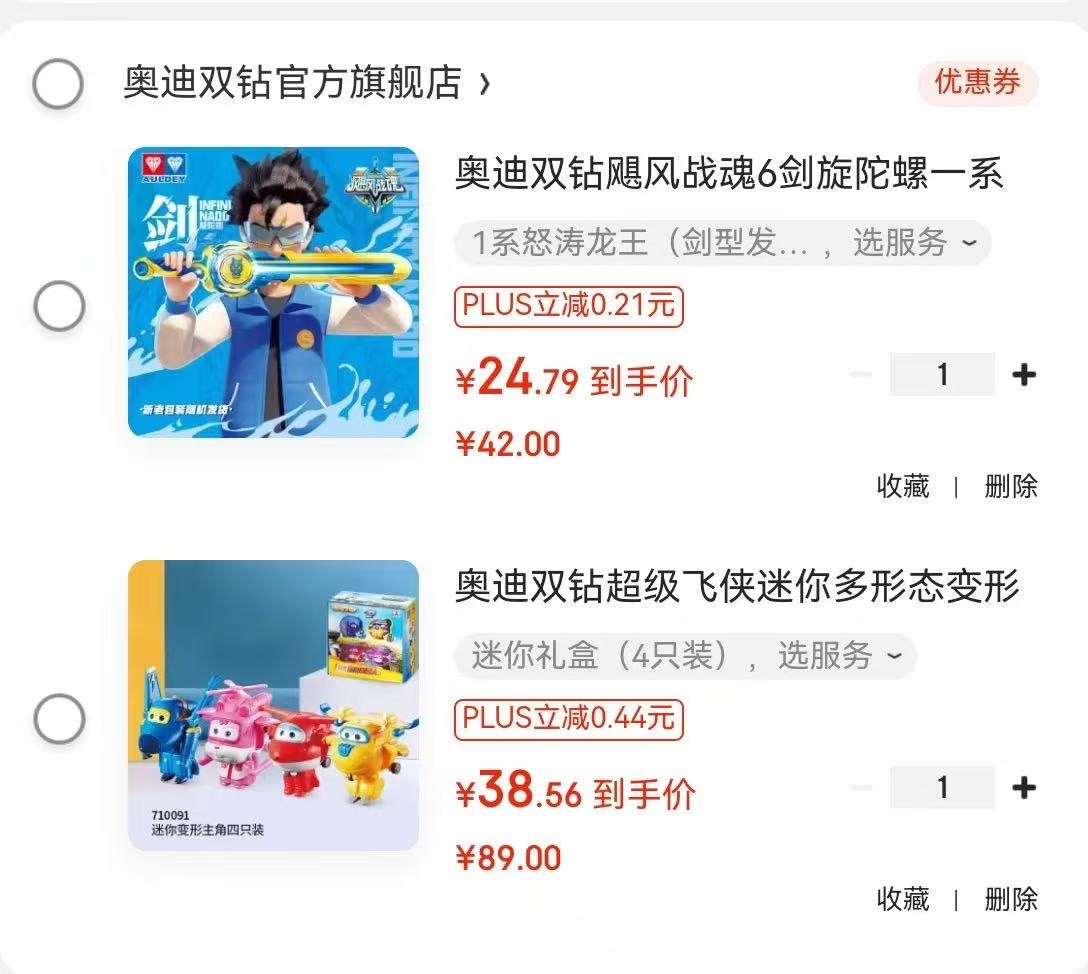Viewport: 1088px width, 974px height.
Task: 删除 the 飓风战魂 item from cart
Action: click(x=1011, y=486)
